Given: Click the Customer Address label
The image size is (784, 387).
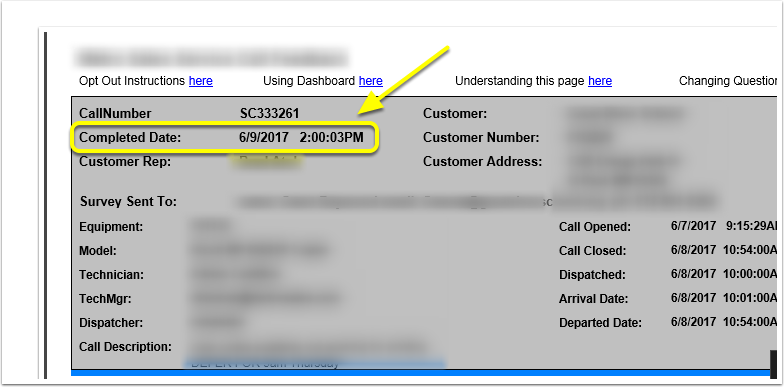Looking at the screenshot, I should [482, 162].
